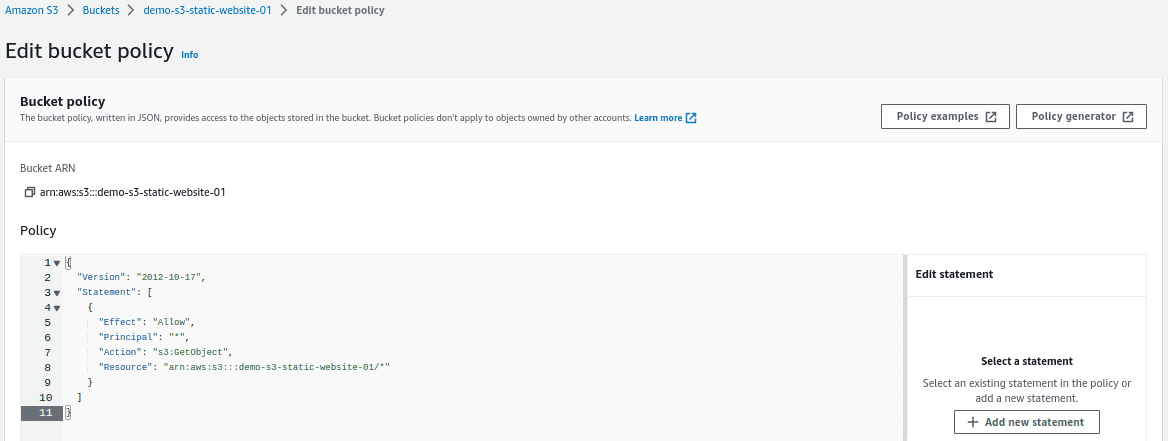Click the plus icon on Add new statement
The width and height of the screenshot is (1168, 441).
(972, 422)
